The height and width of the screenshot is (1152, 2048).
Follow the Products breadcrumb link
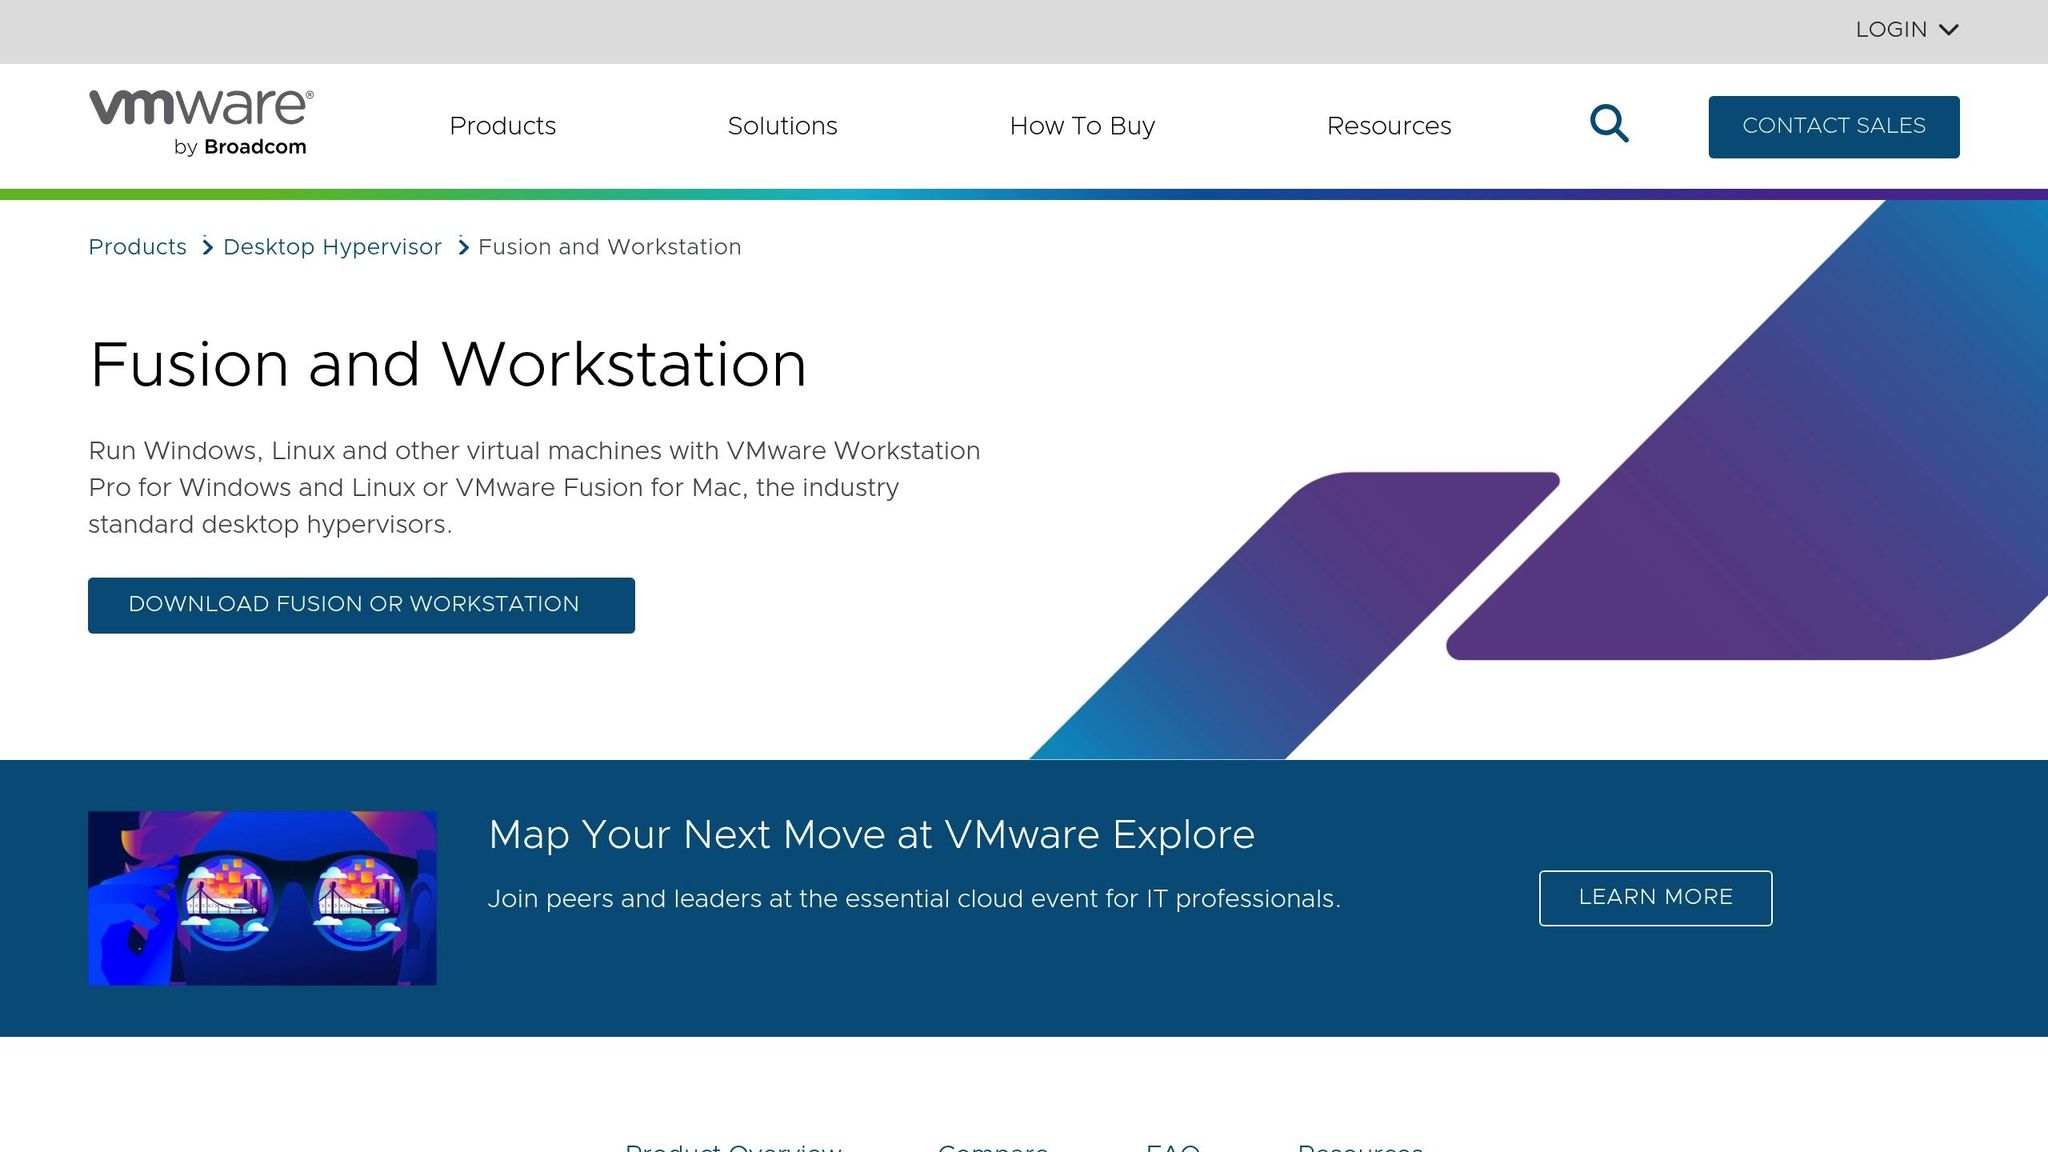point(137,246)
